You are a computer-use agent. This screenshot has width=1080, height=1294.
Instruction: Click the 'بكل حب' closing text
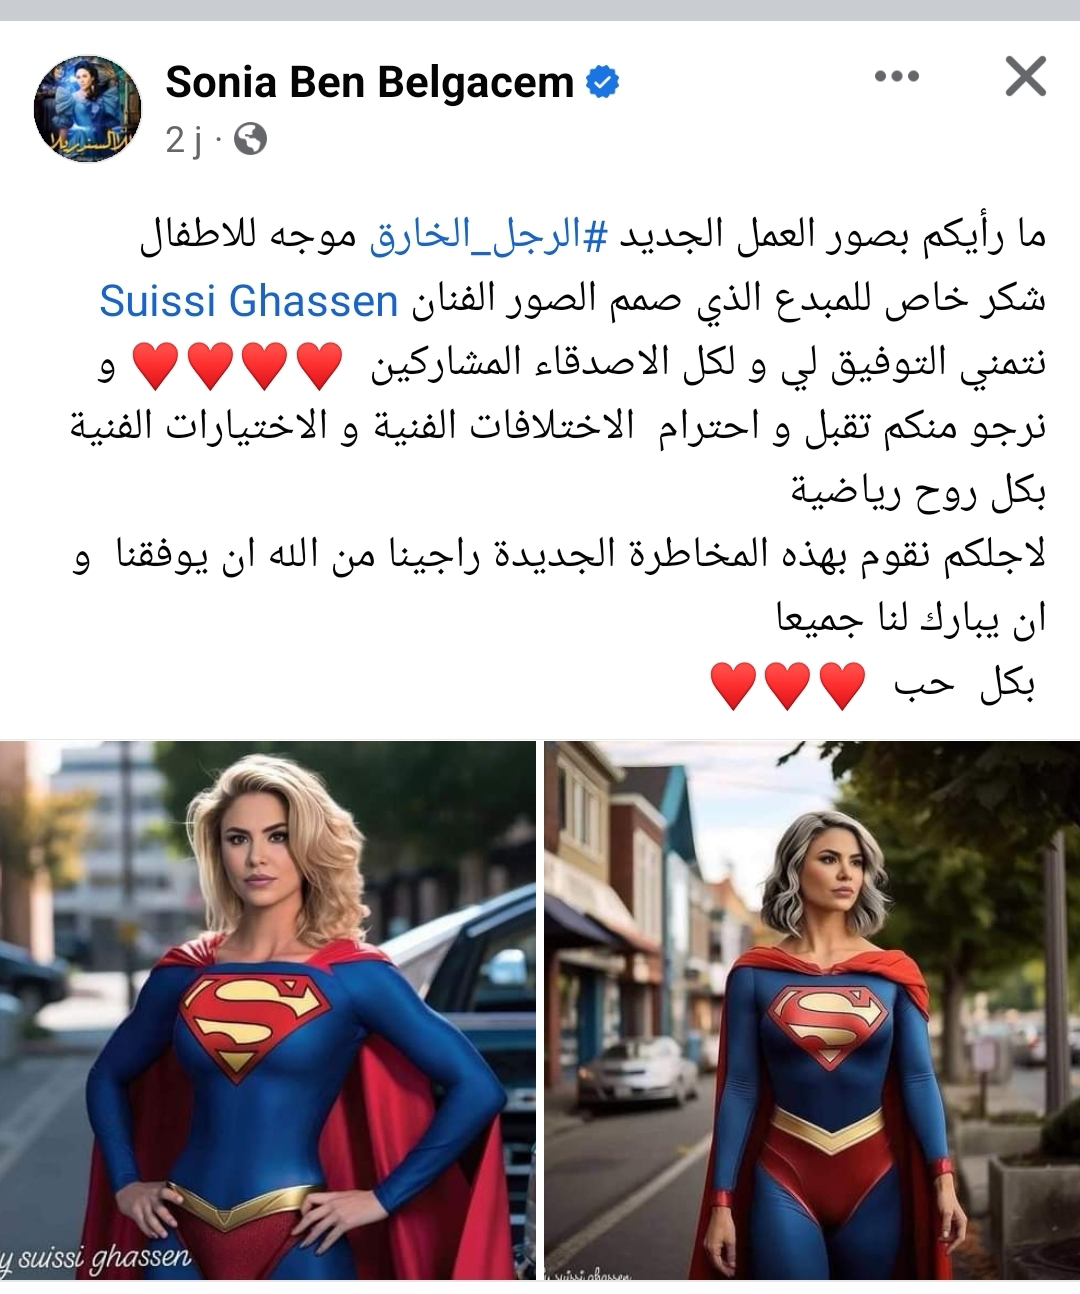pos(964,685)
